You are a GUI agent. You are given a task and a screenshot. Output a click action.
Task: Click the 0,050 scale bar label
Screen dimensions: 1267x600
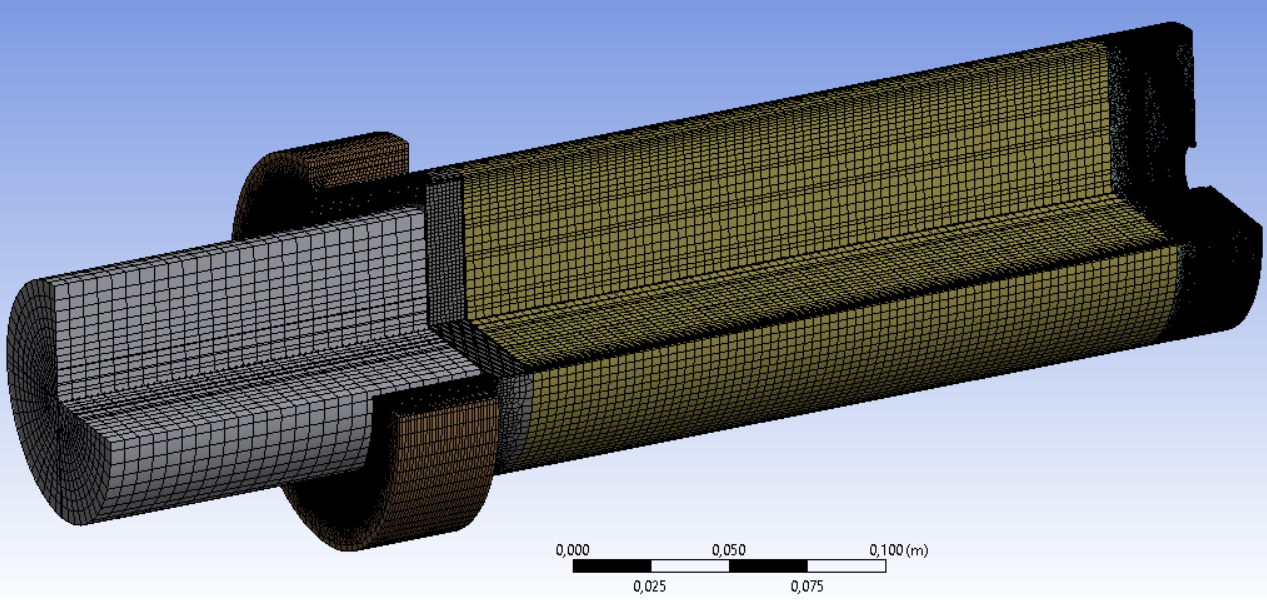click(728, 551)
